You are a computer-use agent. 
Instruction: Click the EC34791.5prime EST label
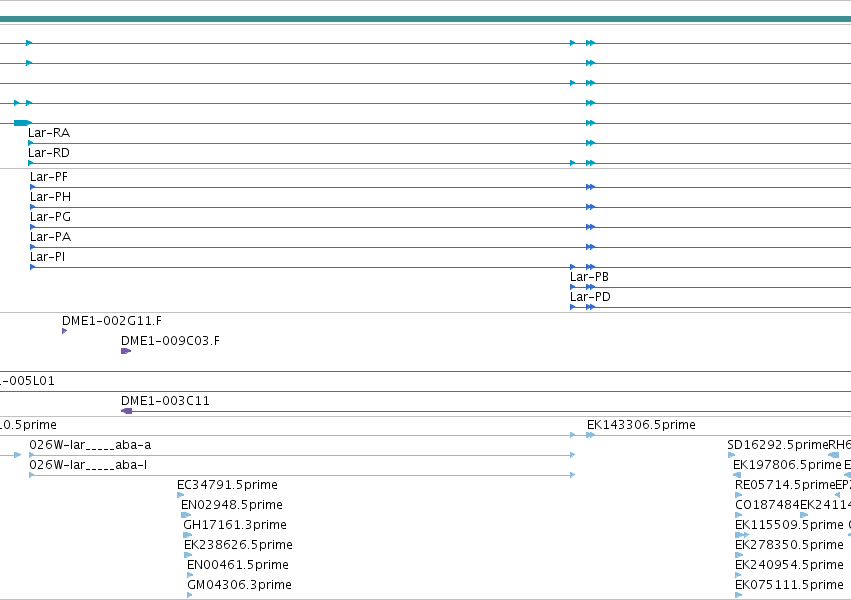227,486
